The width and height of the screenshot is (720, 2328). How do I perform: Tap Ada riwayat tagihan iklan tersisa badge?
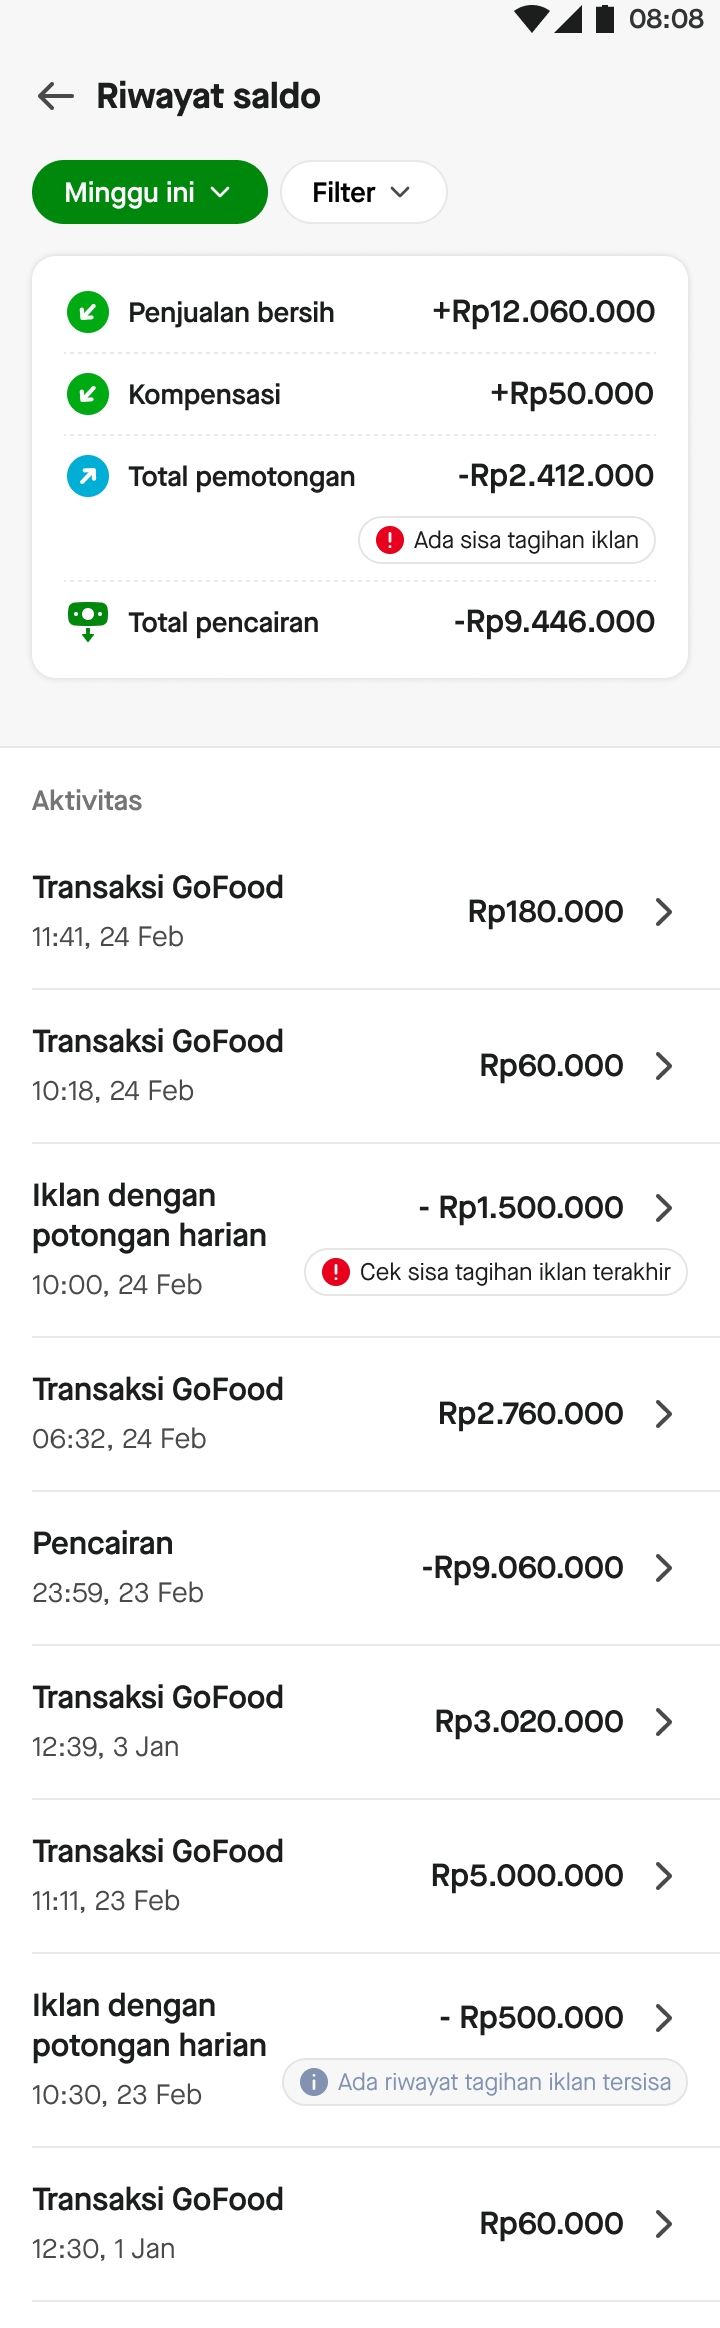click(485, 2082)
